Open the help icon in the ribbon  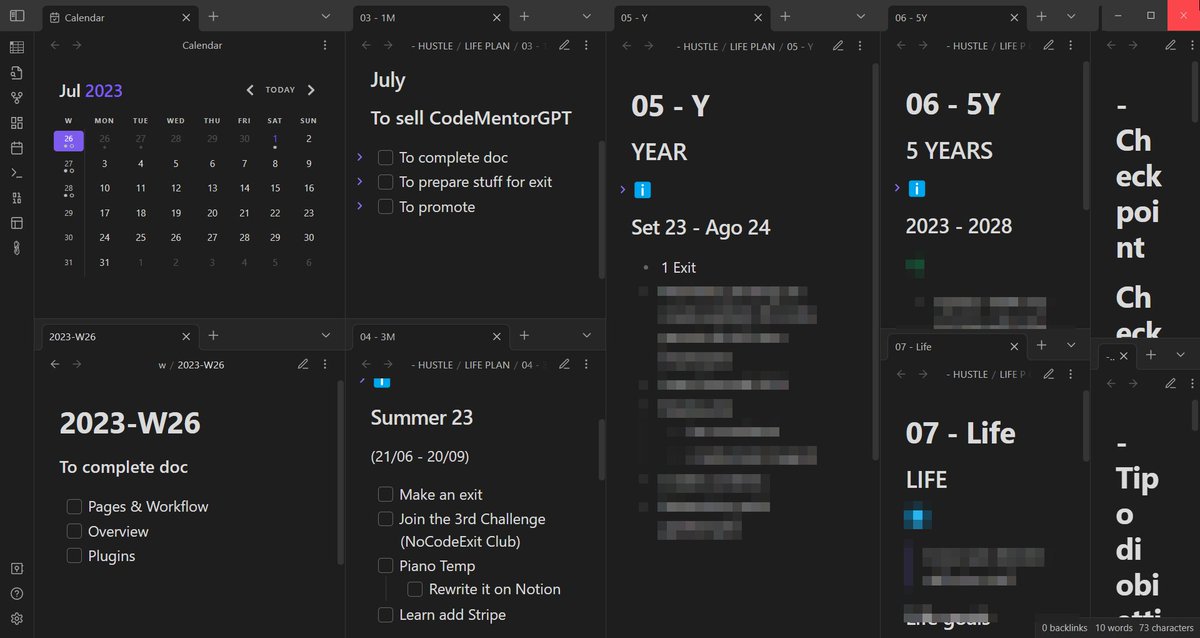pyautogui.click(x=17, y=593)
